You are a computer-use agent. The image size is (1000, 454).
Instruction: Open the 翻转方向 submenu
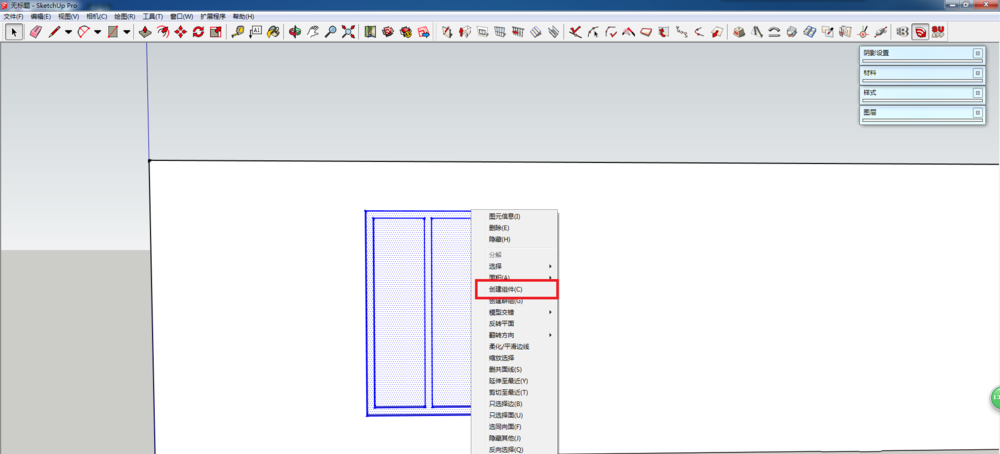515,335
